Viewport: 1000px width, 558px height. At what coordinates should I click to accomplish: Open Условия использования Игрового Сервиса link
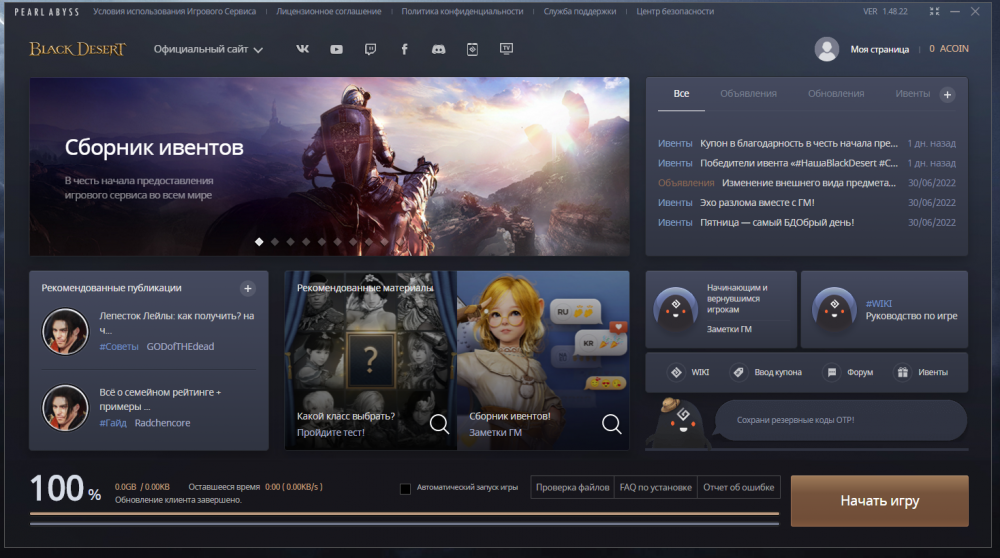(174, 11)
